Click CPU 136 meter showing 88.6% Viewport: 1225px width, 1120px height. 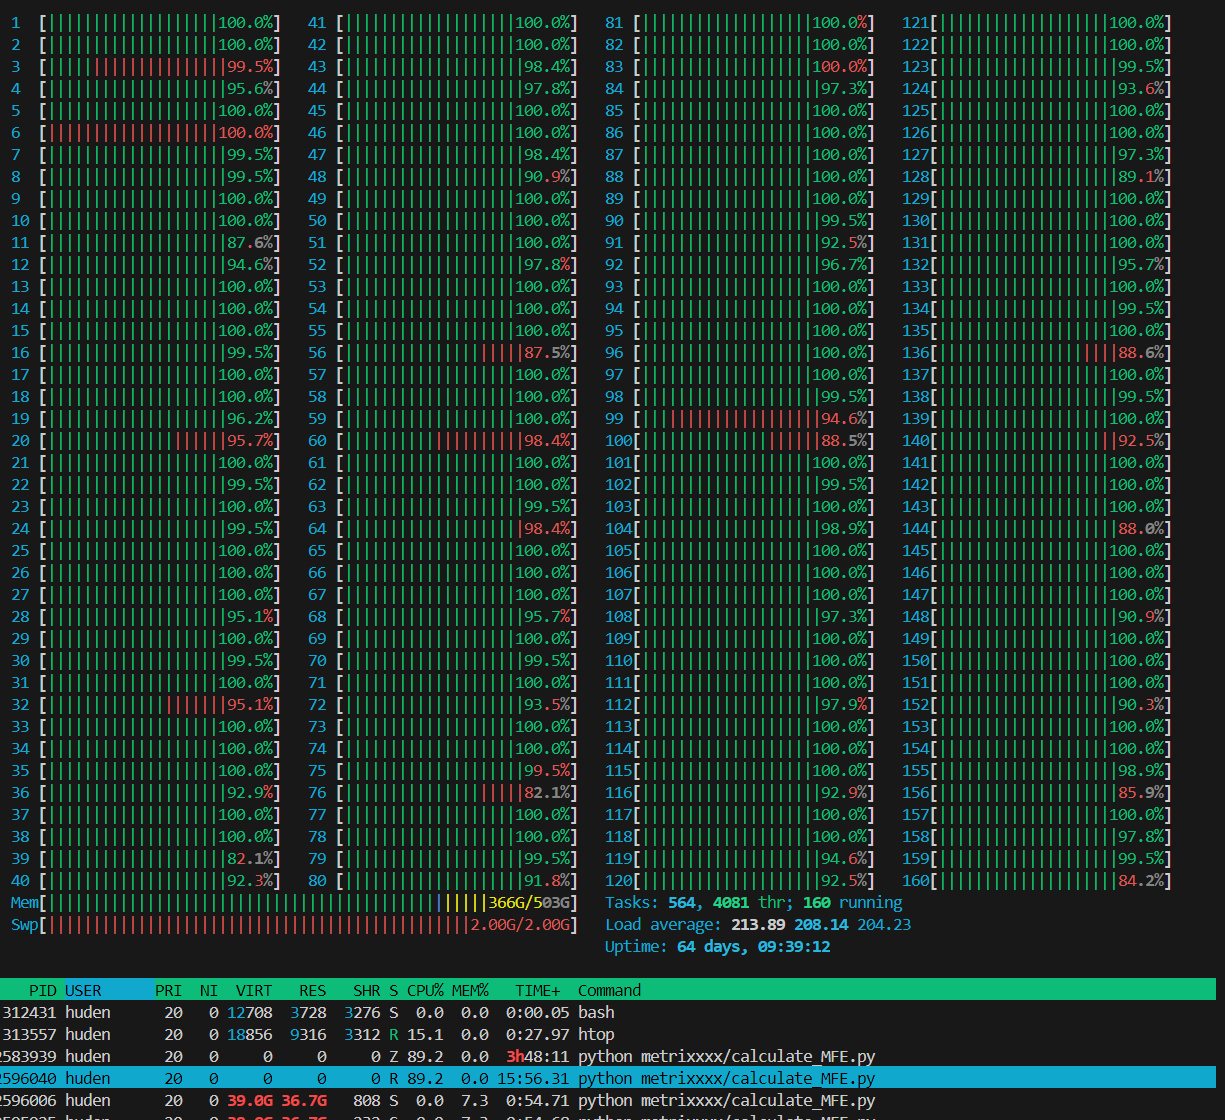(1037, 352)
